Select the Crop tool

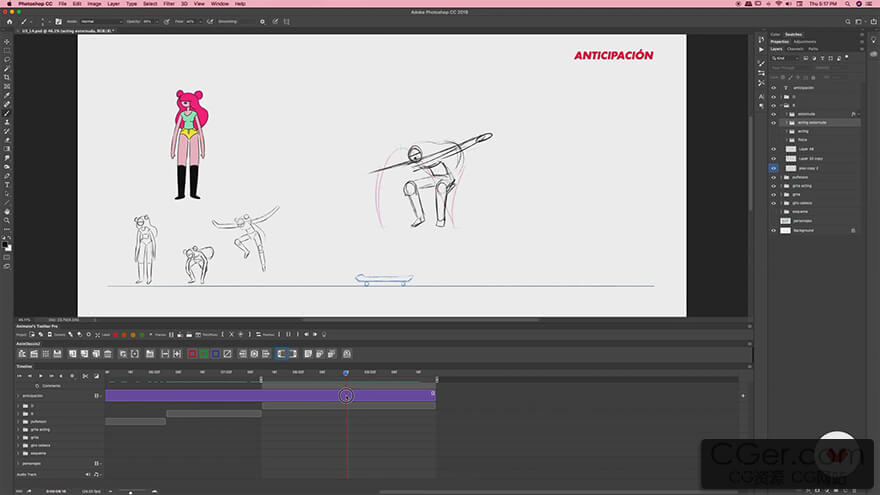(7, 77)
